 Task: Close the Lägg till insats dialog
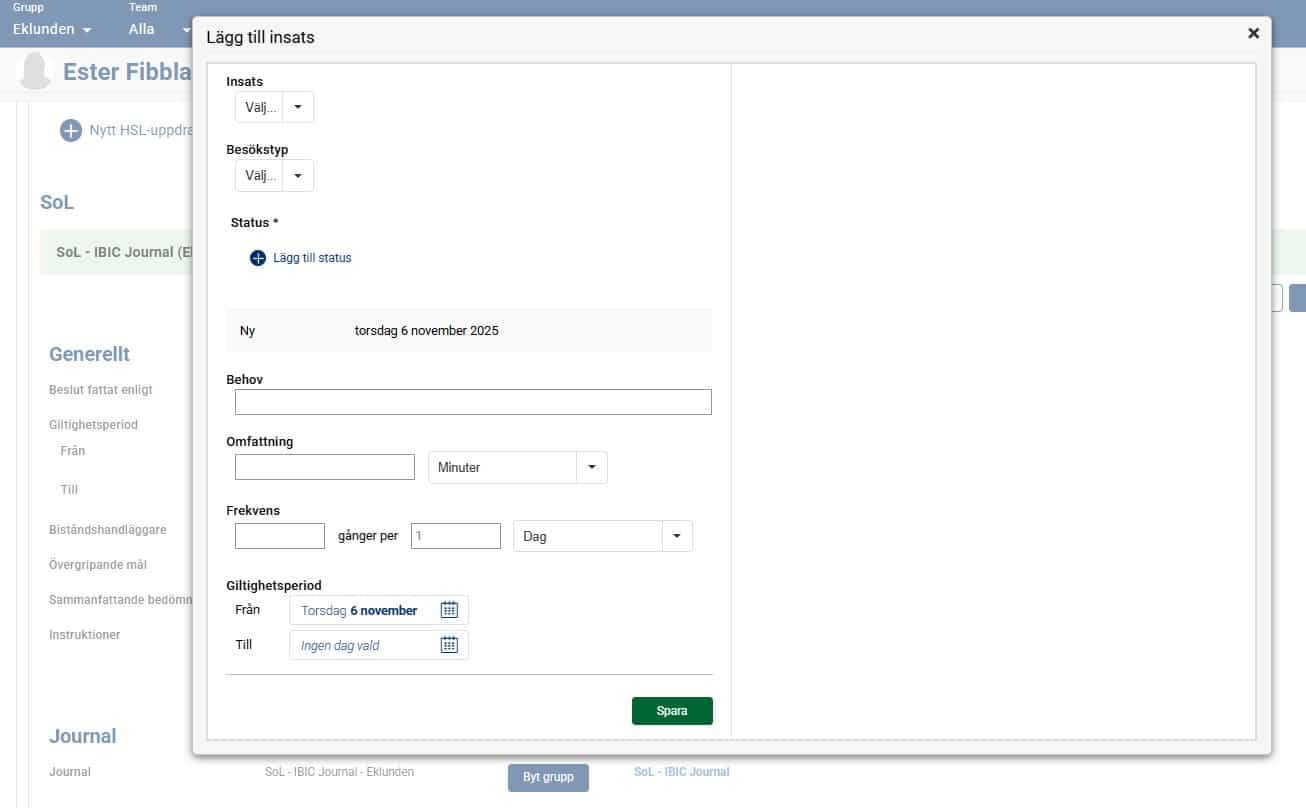tap(1253, 33)
